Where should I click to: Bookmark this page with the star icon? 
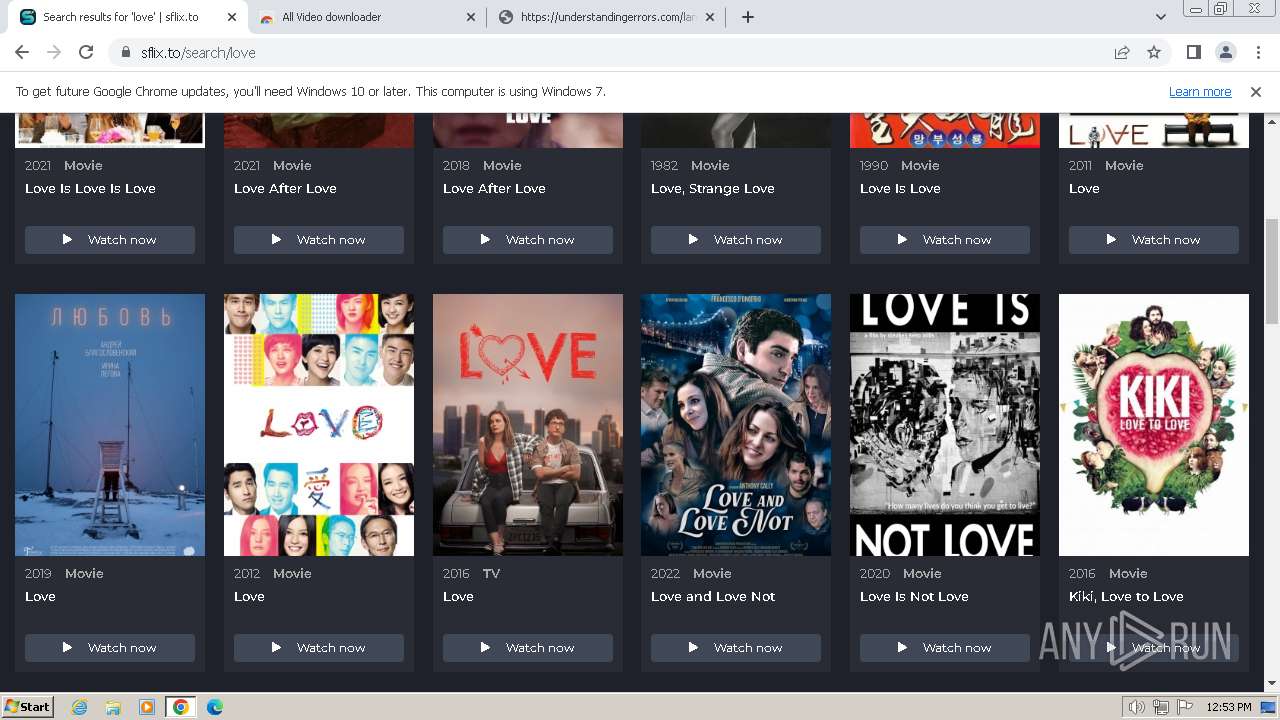pos(1154,52)
